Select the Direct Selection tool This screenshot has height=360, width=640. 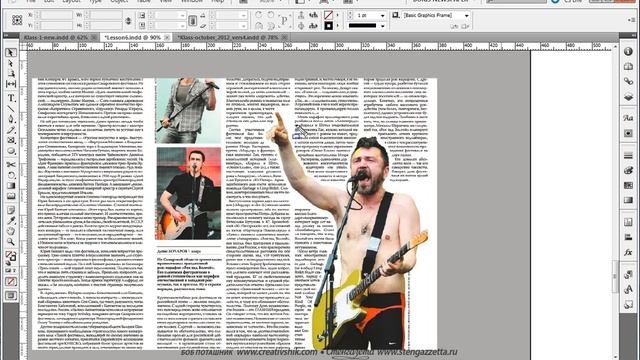pos(11,64)
